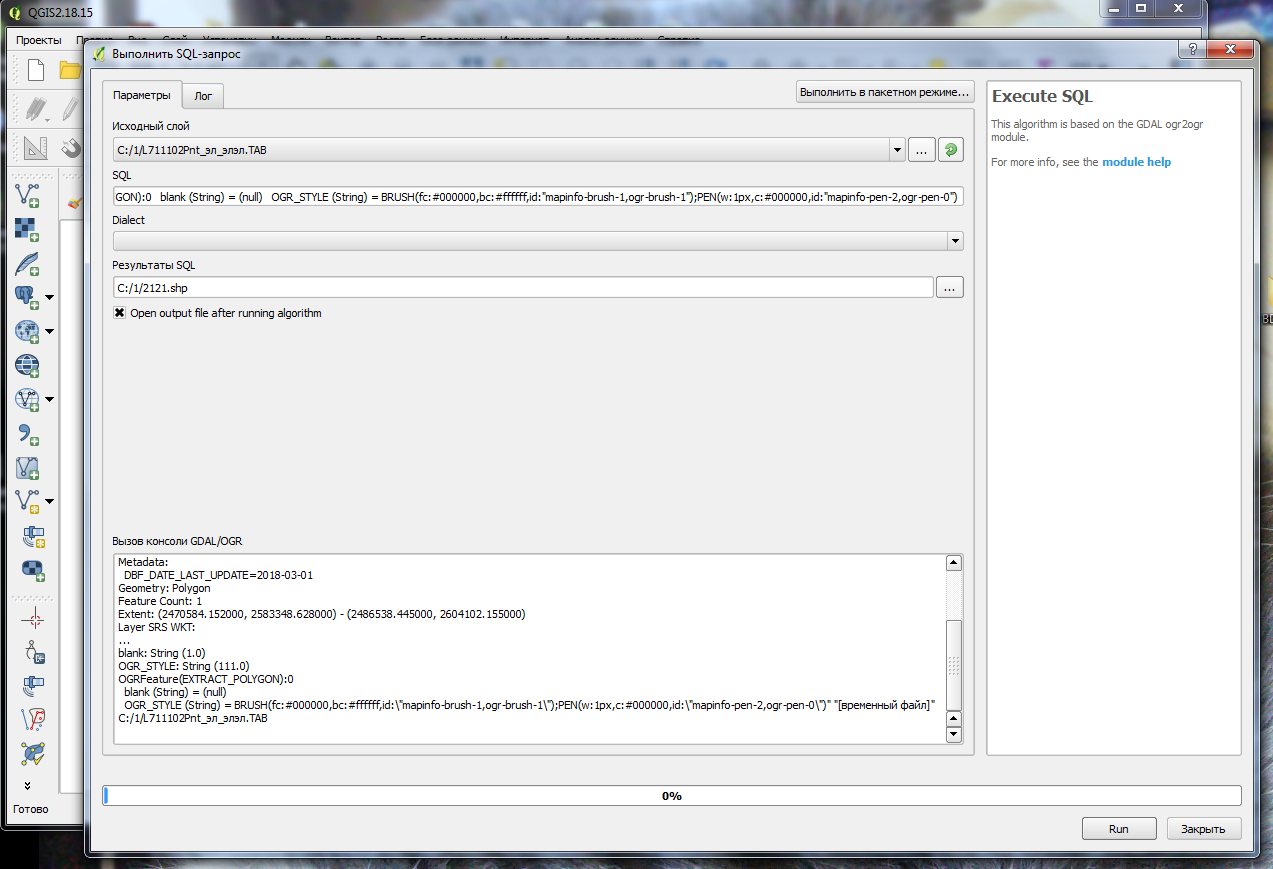Click the green refresh icon beside source layer
Viewport: 1273px width, 869px height.
[951, 150]
